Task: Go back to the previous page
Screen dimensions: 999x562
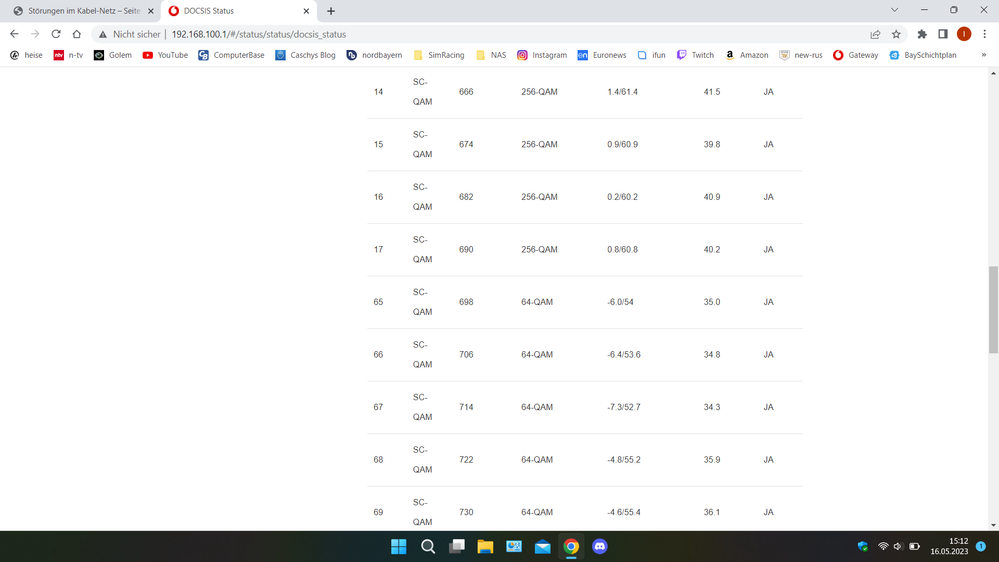Action: [14, 34]
